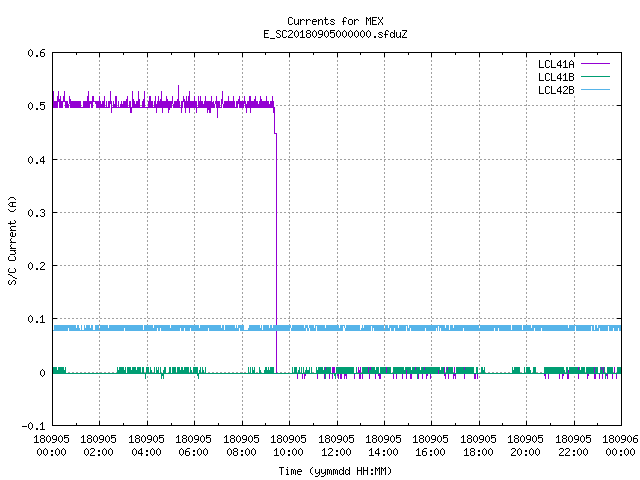Click the LCL42B legend label
640x480 pixels.
point(556,90)
